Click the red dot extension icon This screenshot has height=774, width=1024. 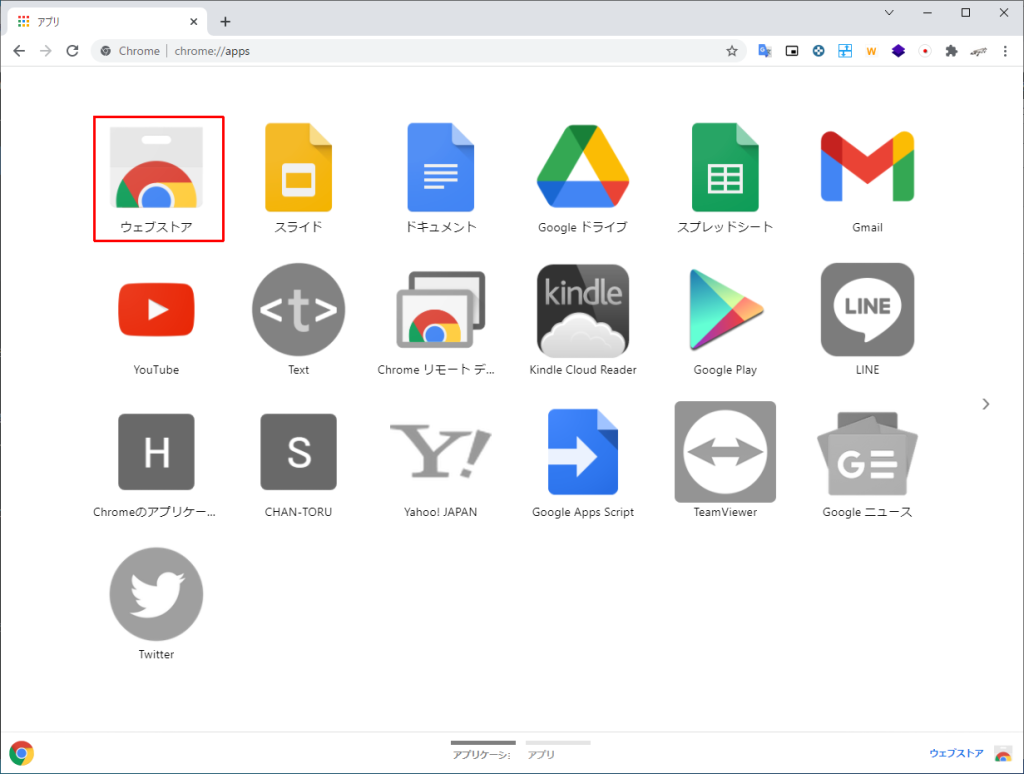point(925,51)
